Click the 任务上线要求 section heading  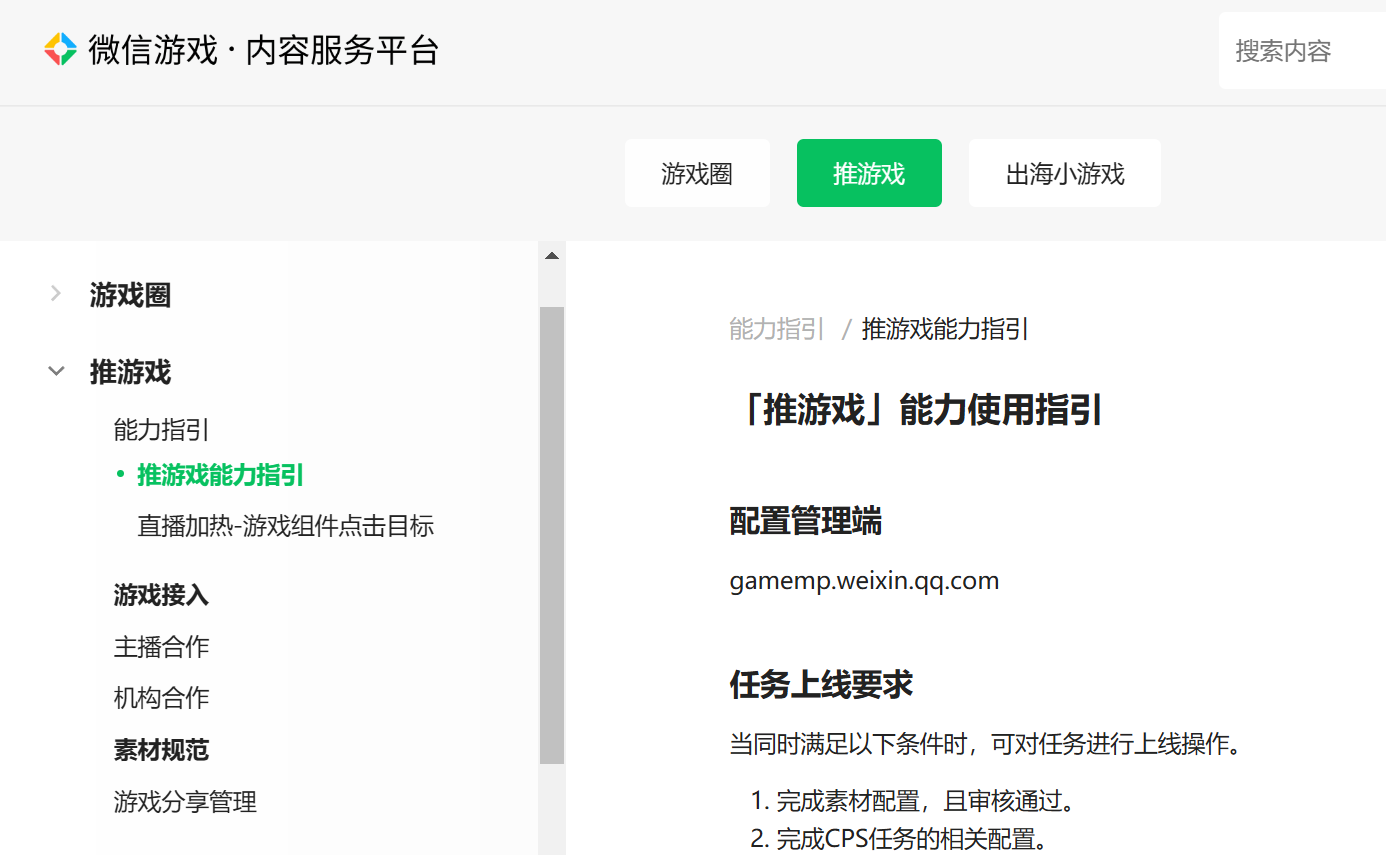point(821,685)
